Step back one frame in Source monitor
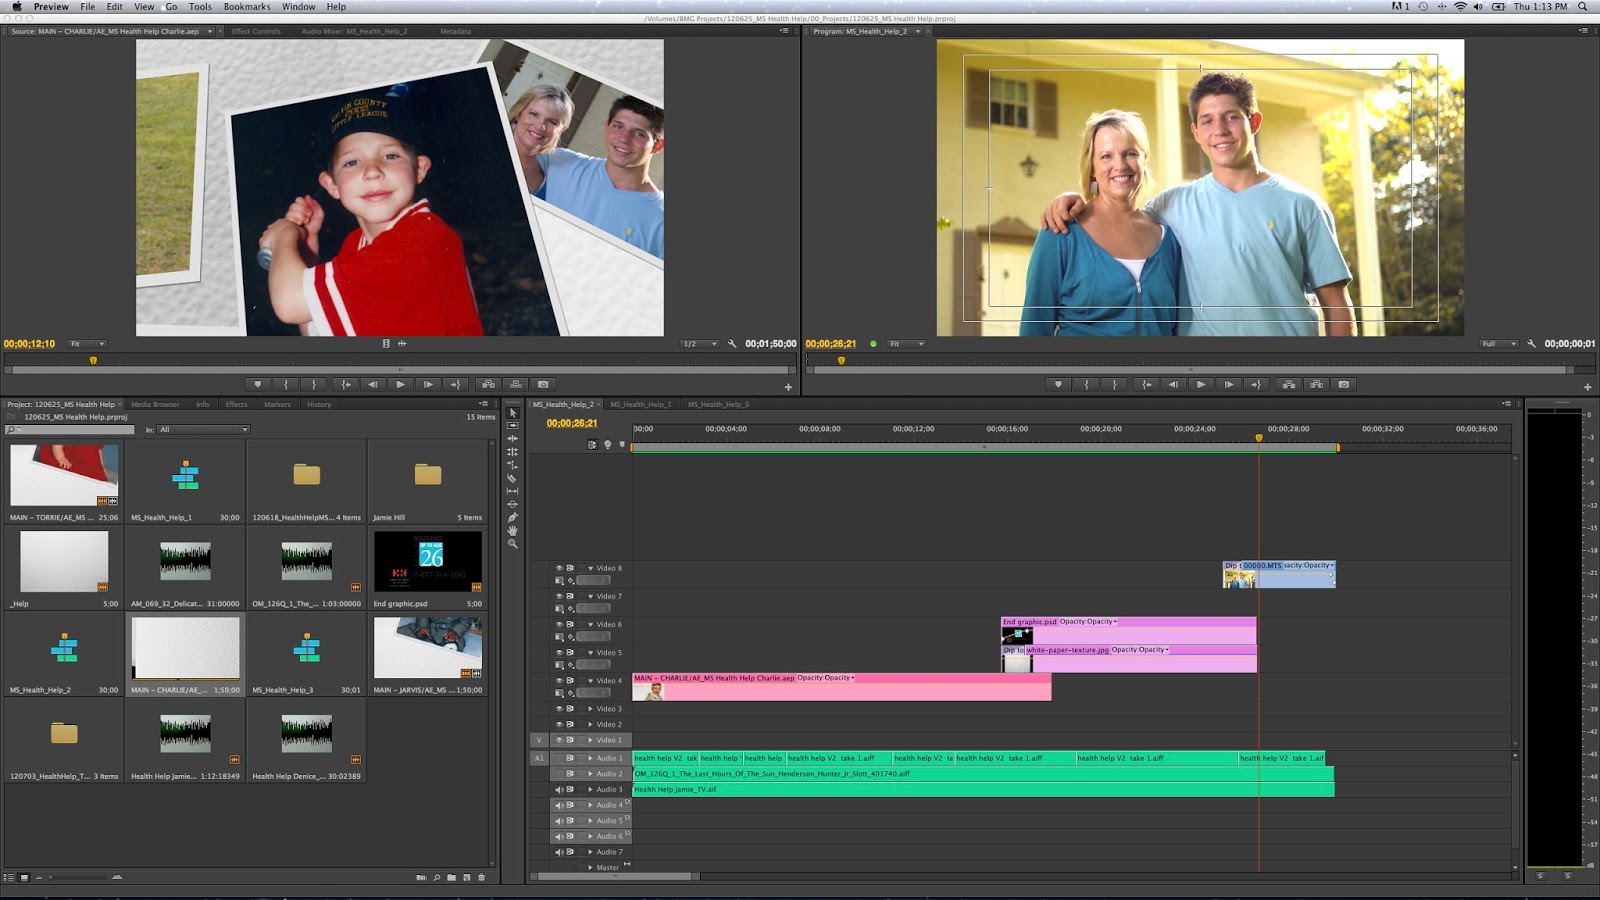Image resolution: width=1600 pixels, height=900 pixels. pyautogui.click(x=373, y=384)
